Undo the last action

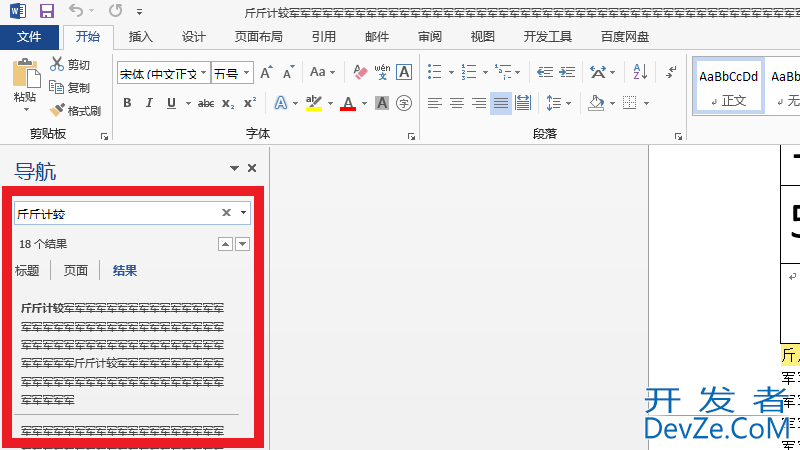pos(76,10)
